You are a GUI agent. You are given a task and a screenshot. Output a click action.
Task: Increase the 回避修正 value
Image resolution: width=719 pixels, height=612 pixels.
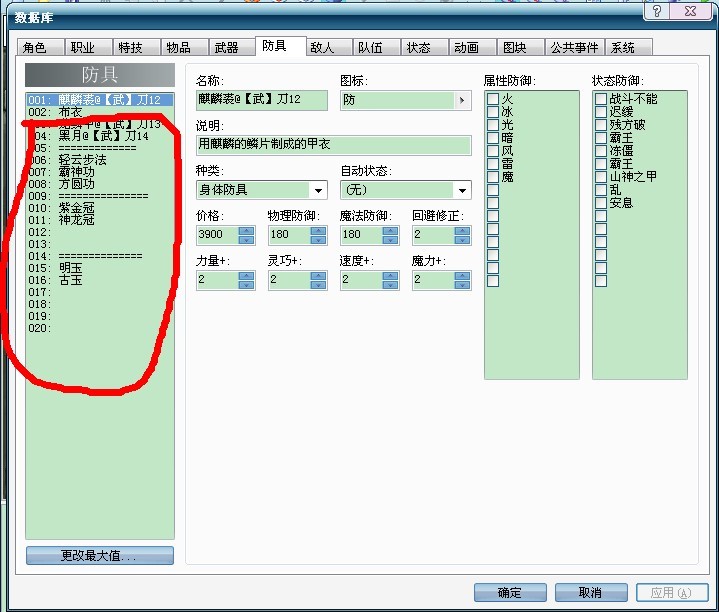click(462, 231)
